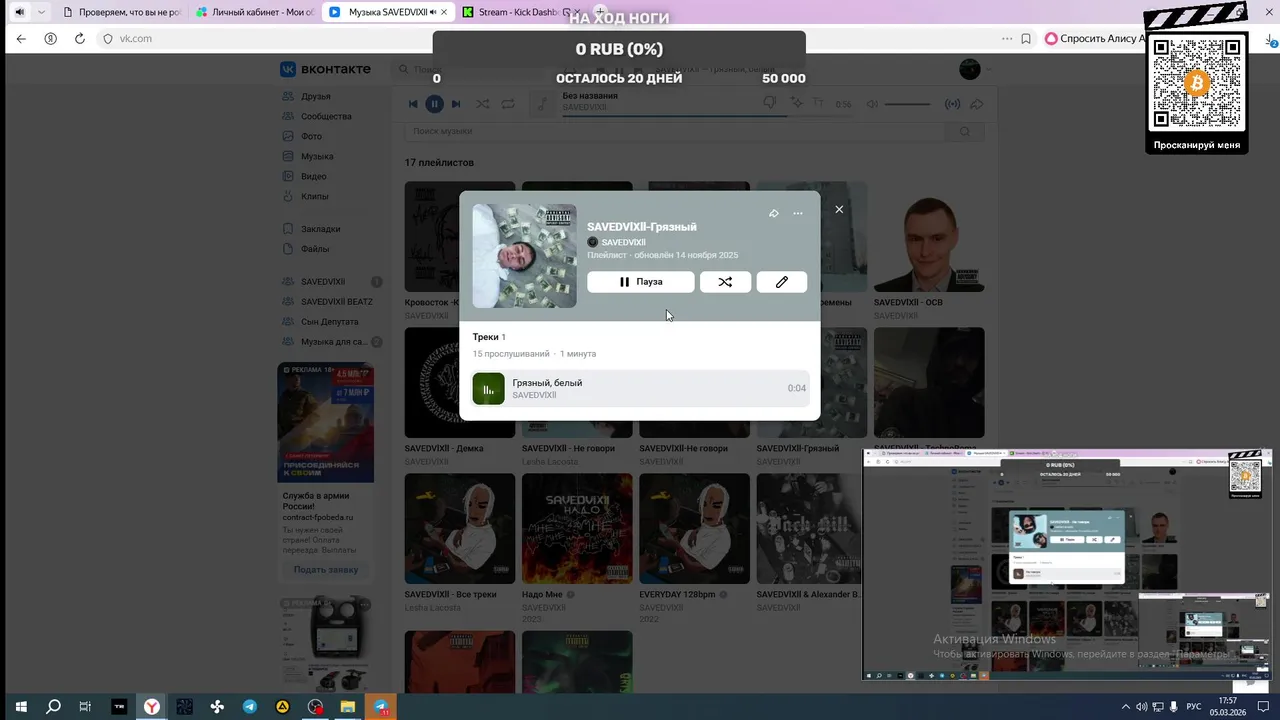Toggle broadcast music to status icon
Image resolution: width=1280 pixels, height=720 pixels.
point(952,104)
